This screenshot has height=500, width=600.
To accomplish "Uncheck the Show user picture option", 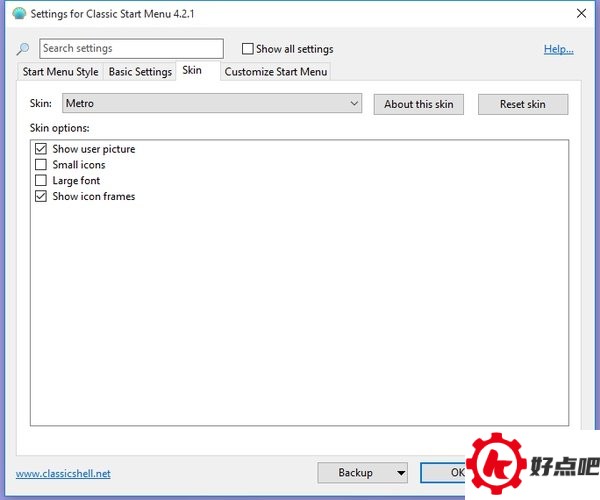I will tap(41, 149).
